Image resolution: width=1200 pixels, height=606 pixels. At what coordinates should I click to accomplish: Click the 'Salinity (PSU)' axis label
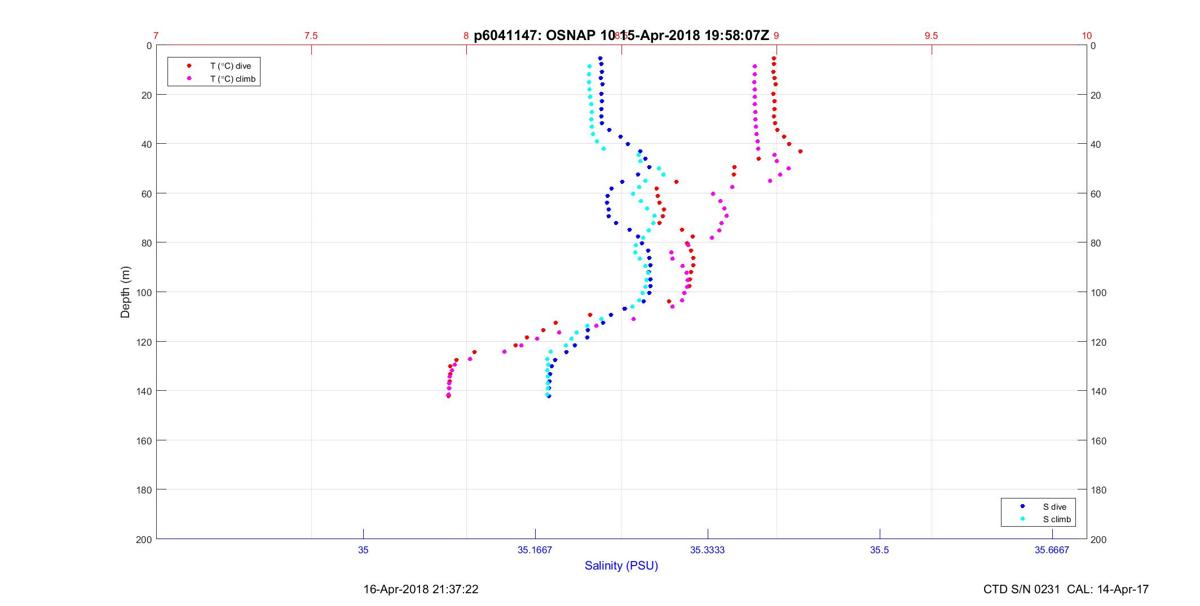621,566
